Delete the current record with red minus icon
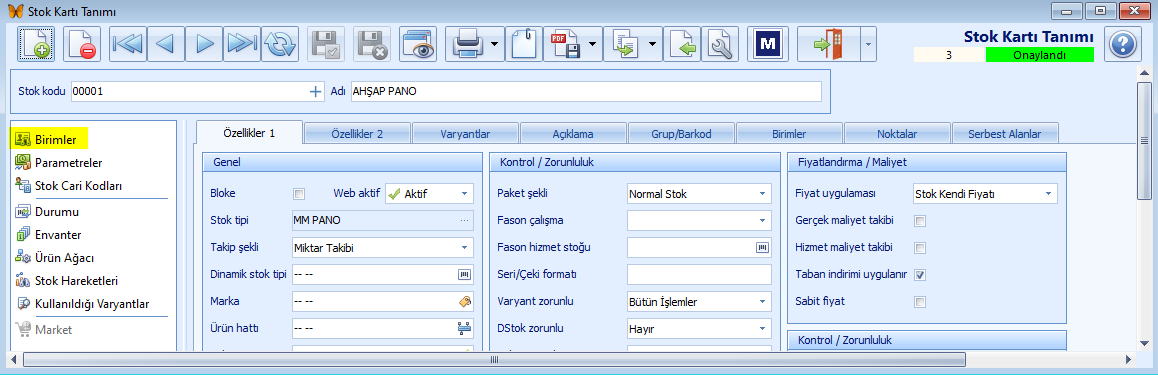The width and height of the screenshot is (1158, 375). [81, 44]
